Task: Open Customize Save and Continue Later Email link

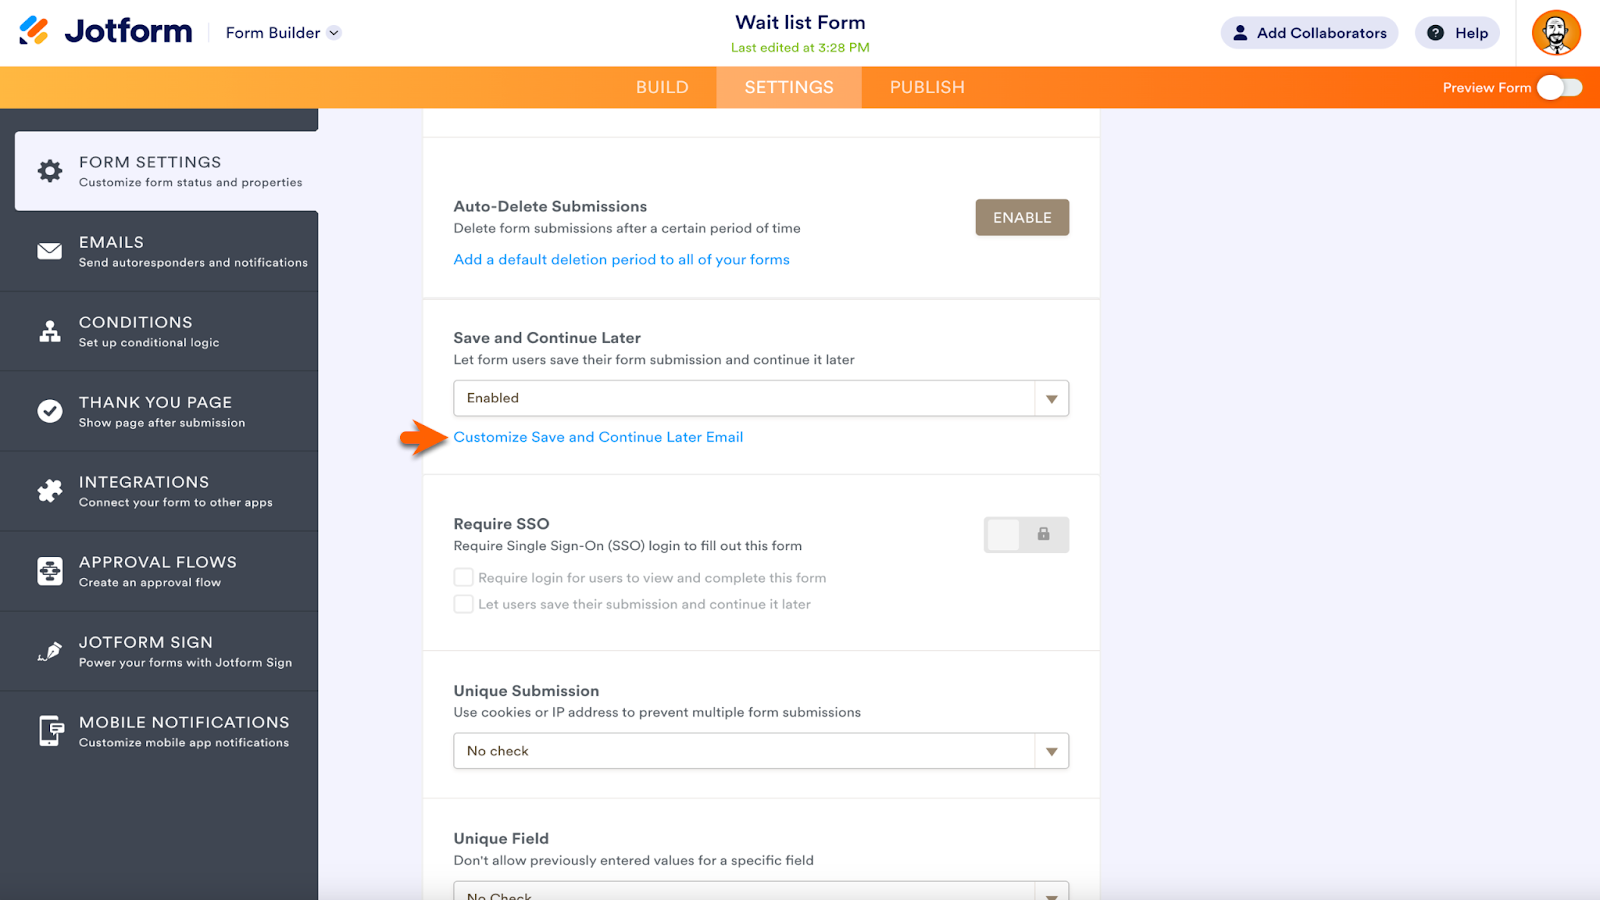Action: pos(598,437)
